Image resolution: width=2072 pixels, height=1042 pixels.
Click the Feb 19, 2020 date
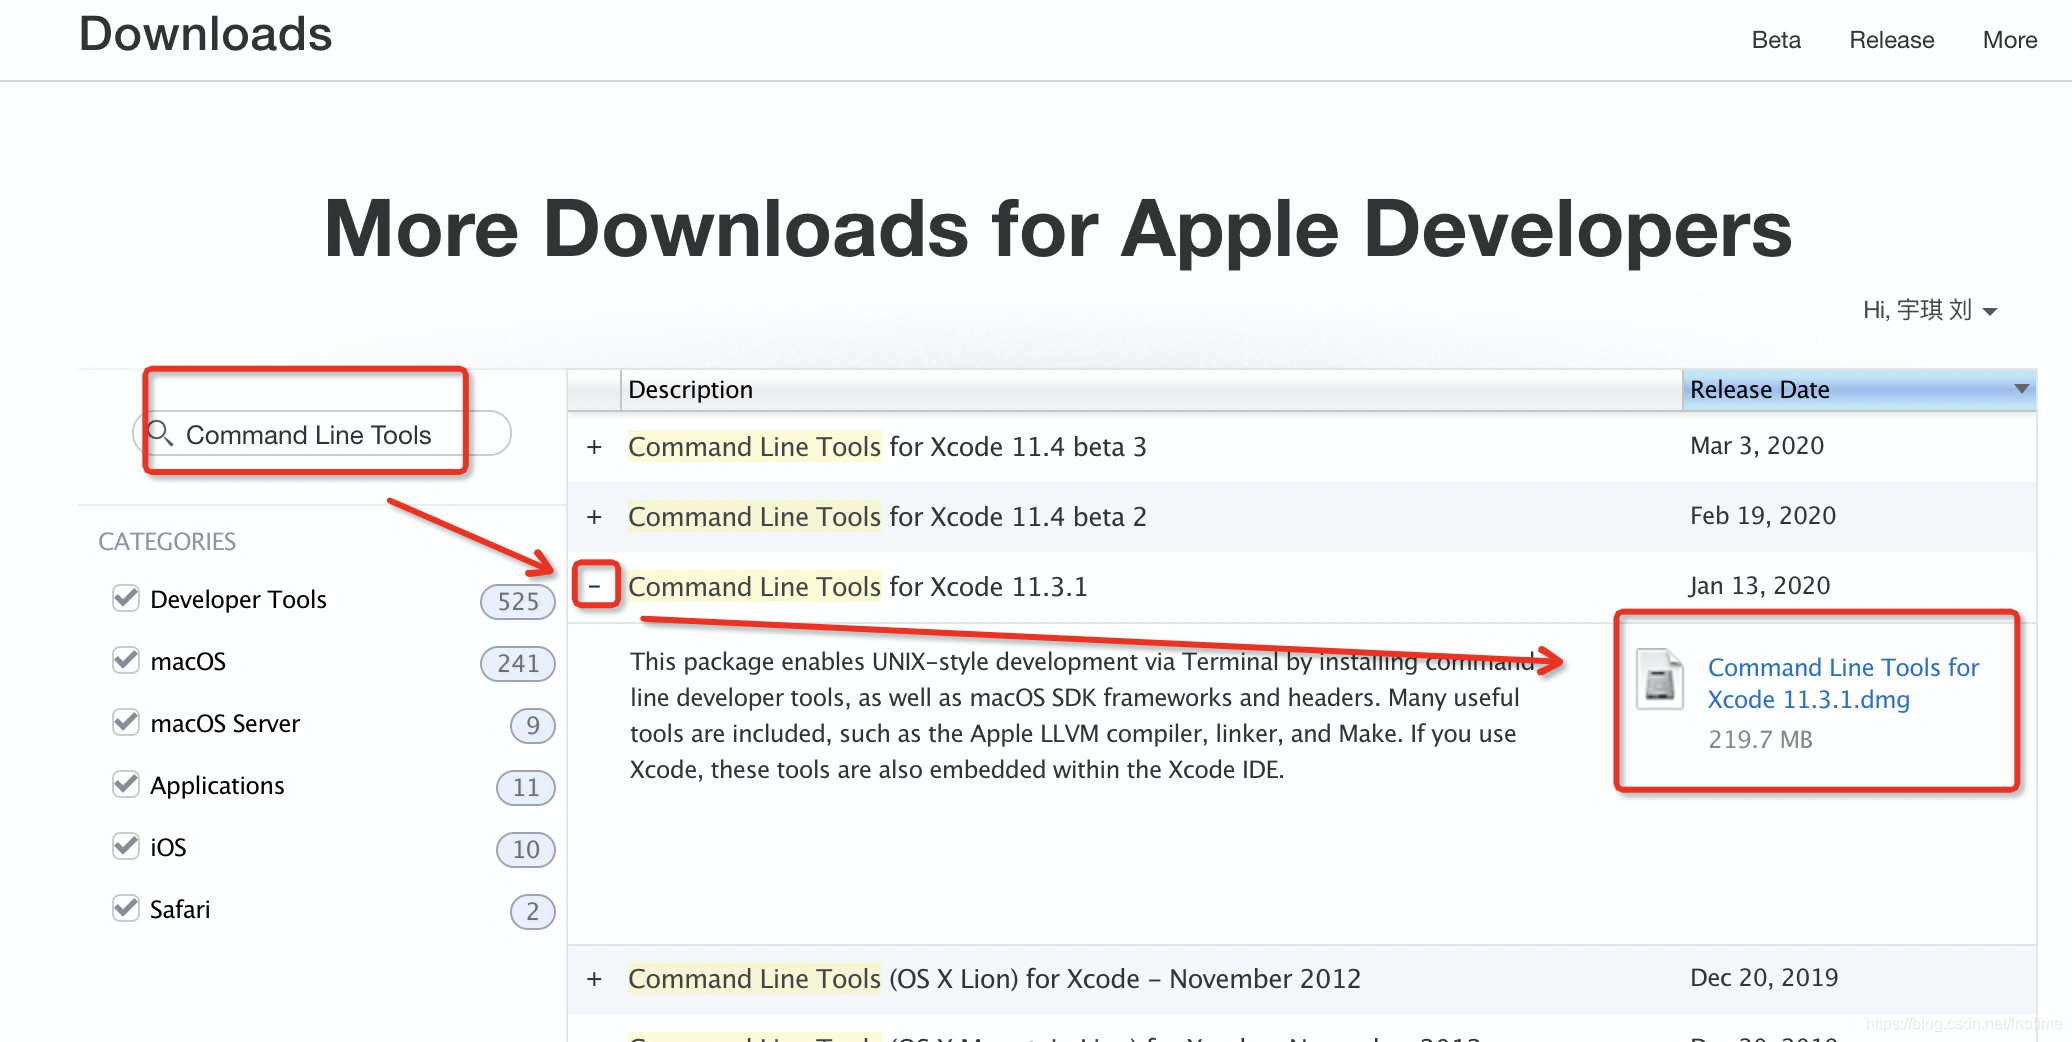(1763, 516)
